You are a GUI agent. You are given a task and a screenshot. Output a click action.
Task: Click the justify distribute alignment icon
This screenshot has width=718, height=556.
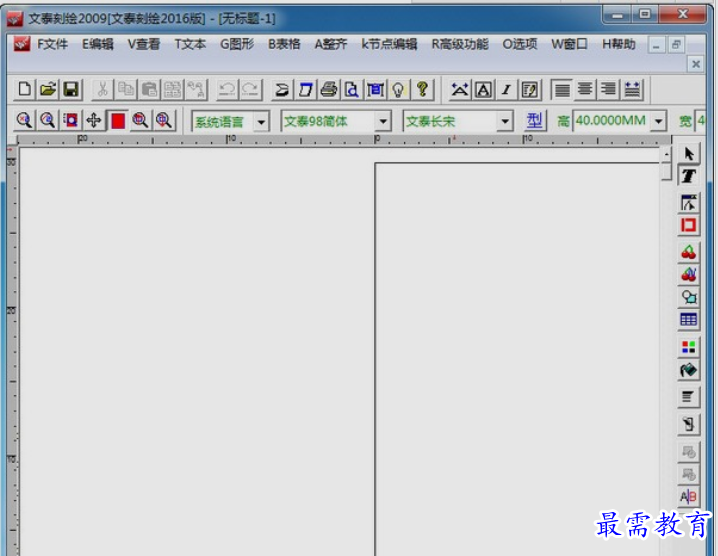pos(632,89)
